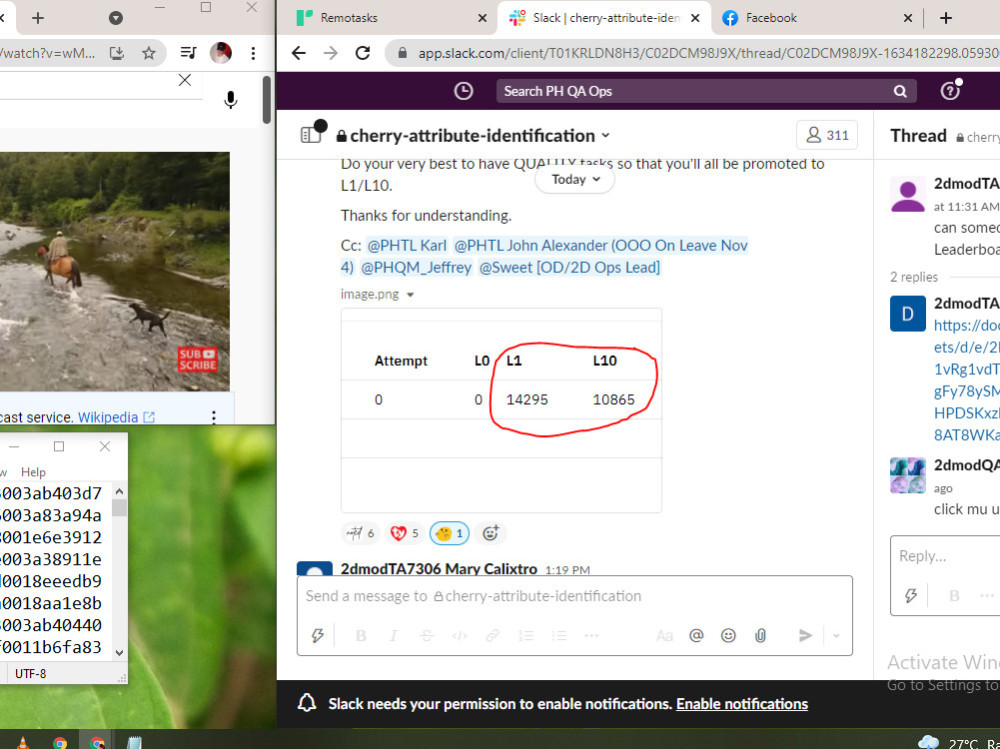Image resolution: width=1000 pixels, height=749 pixels.
Task: Toggle code formatting in channel composer
Action: (459, 635)
